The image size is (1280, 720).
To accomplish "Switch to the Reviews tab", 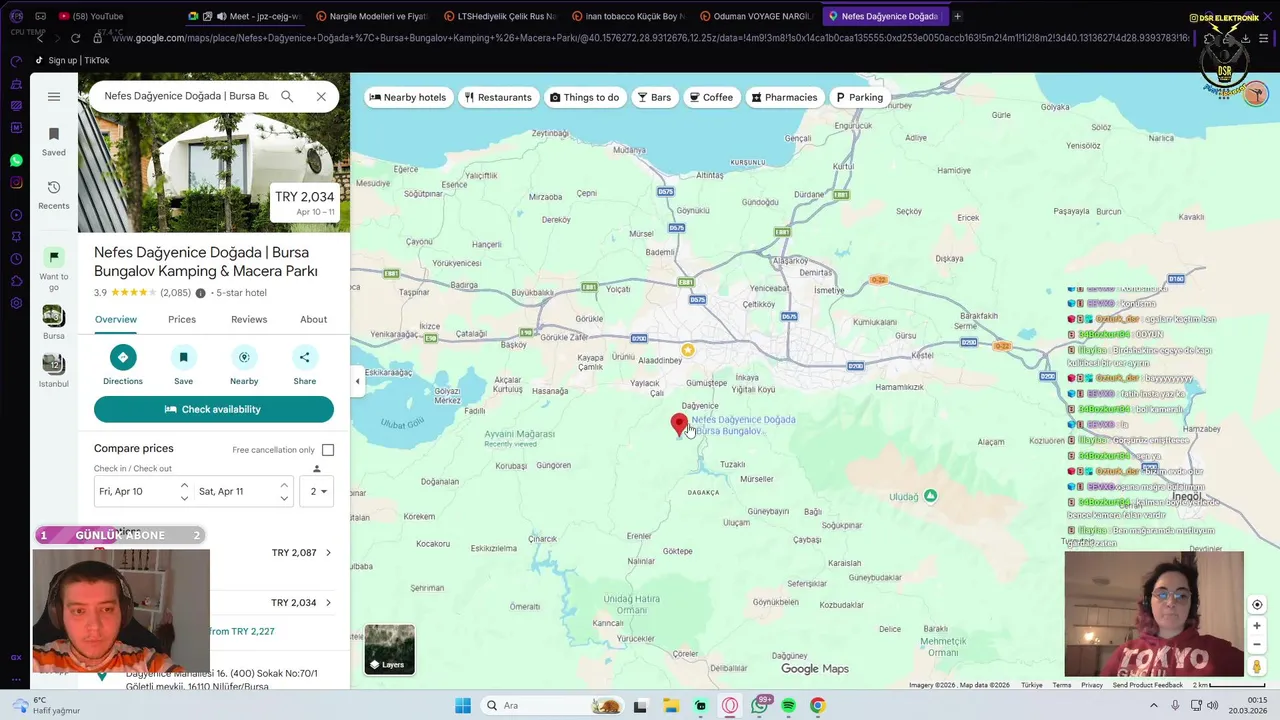I will coord(249,320).
